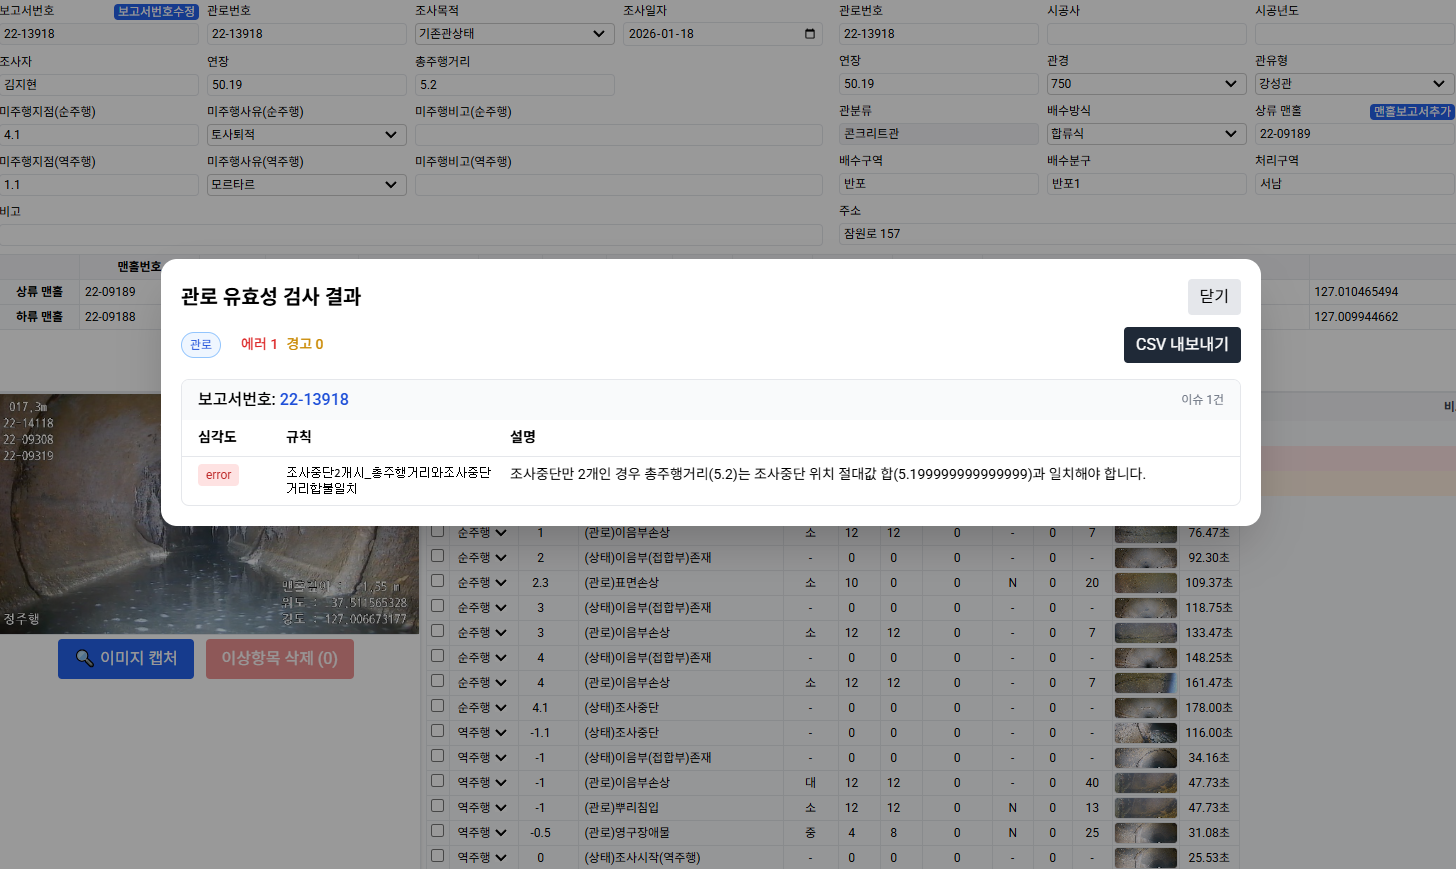The image size is (1456, 869).
Task: Close the dialog with the 닫기 button
Action: [1213, 297]
